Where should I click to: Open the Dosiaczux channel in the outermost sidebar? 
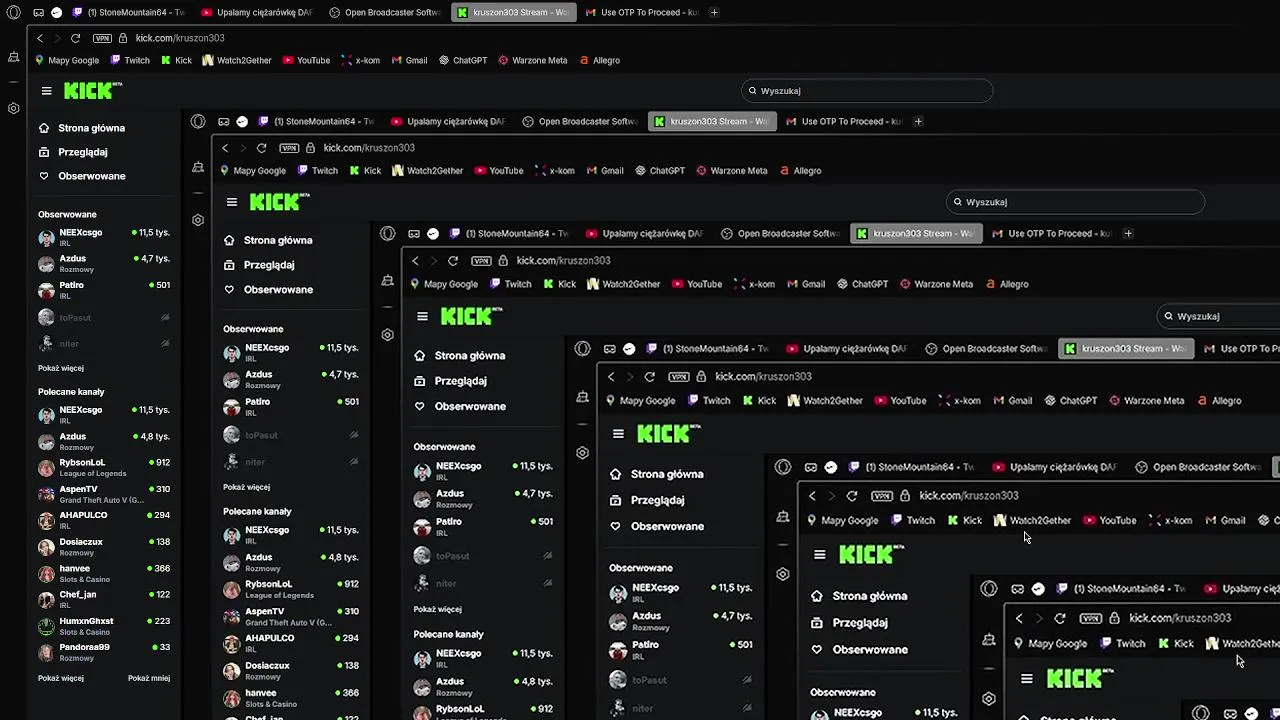(104, 546)
